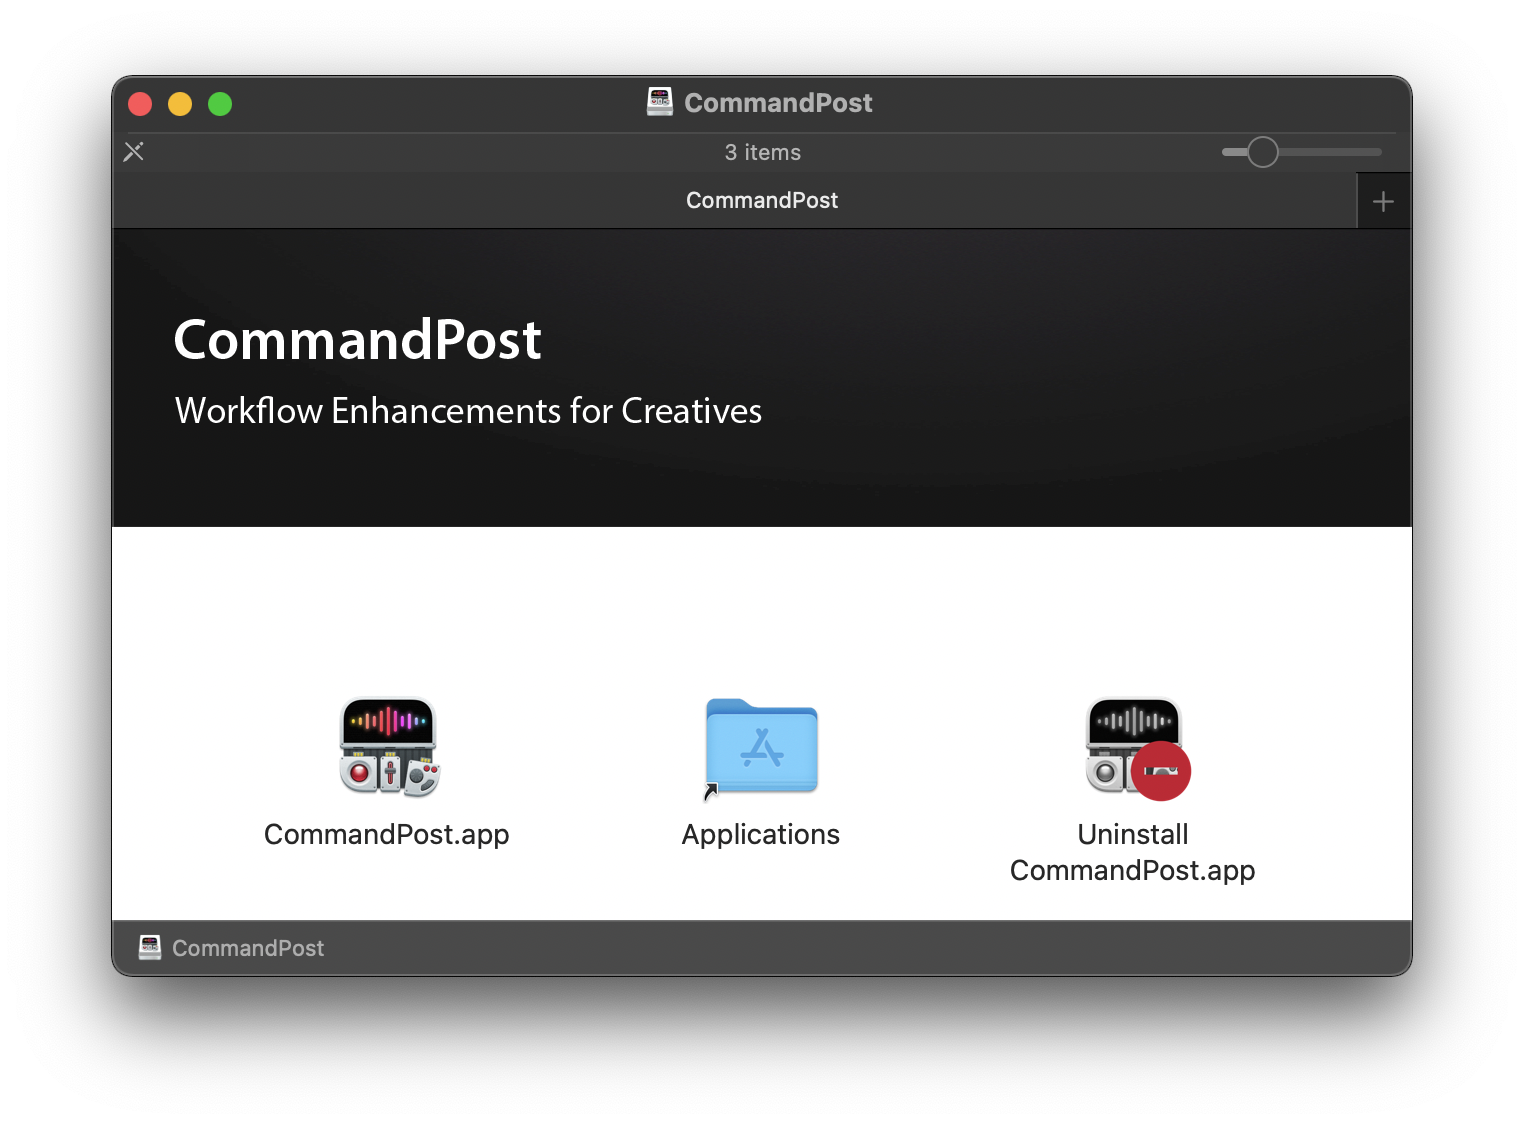Viewport: 1524px width, 1124px height.
Task: Select the Applications label text
Action: pos(761,834)
